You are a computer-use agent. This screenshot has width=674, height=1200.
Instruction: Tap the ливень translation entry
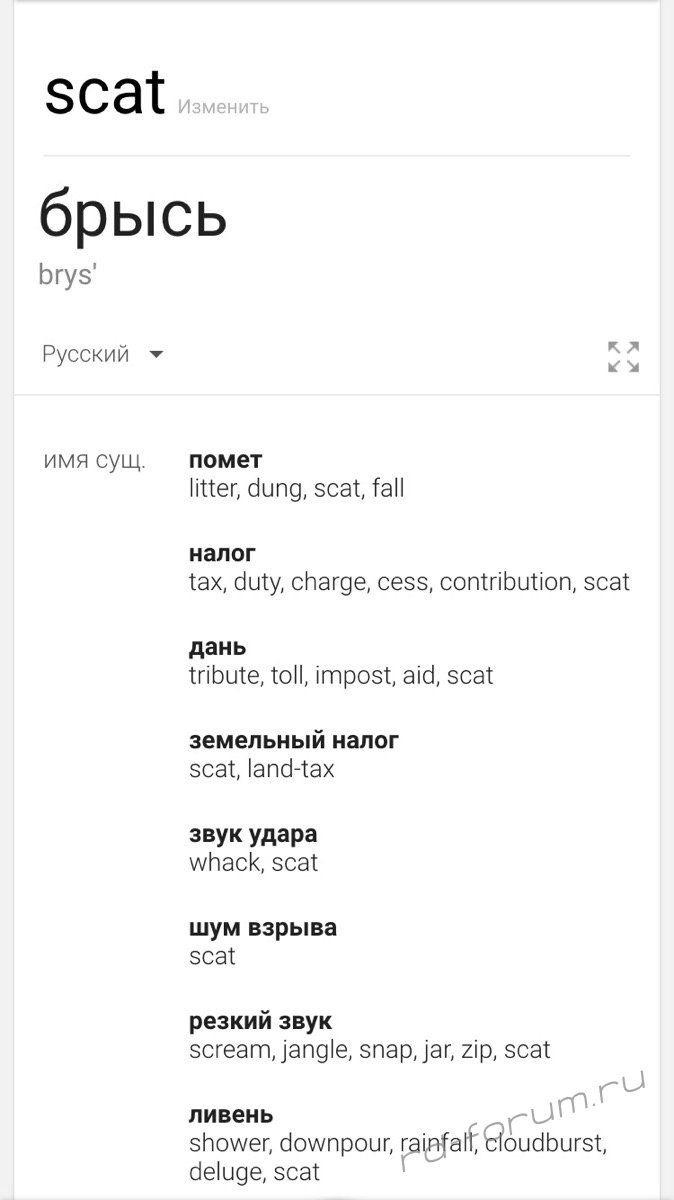tap(231, 1115)
